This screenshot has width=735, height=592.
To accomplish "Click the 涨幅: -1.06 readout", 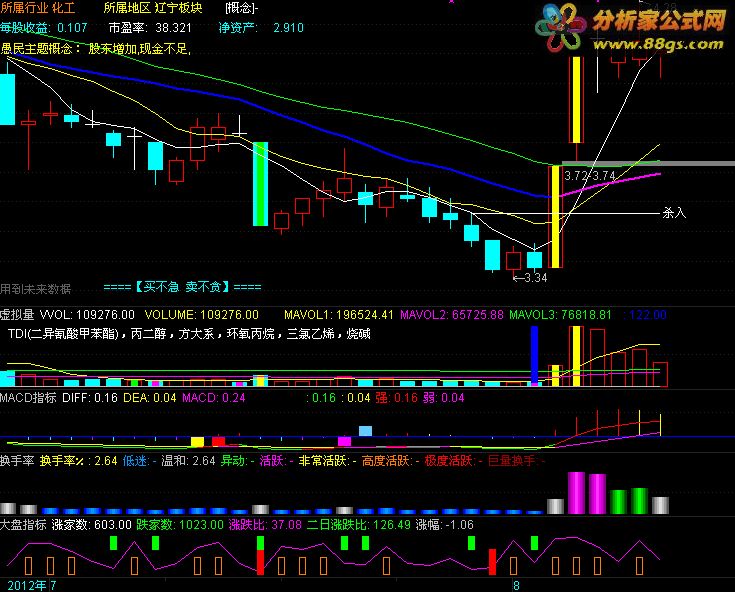I will point(445,525).
